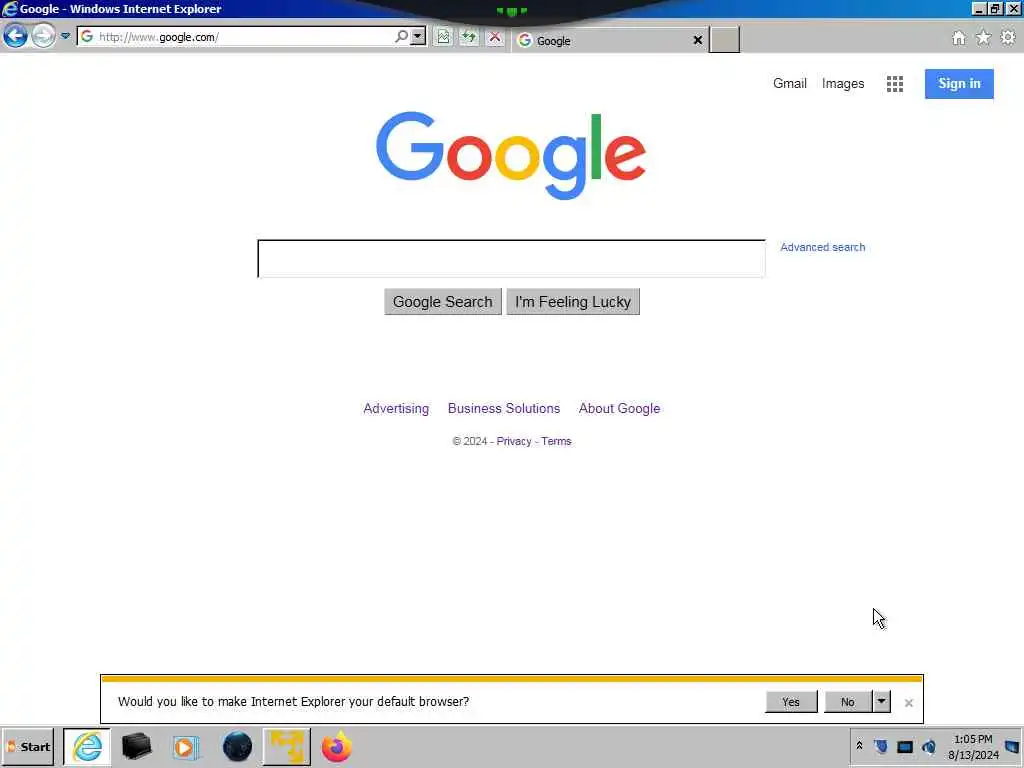Click the I'm Feeling Lucky button
Viewport: 1024px width, 768px height.
(x=573, y=302)
